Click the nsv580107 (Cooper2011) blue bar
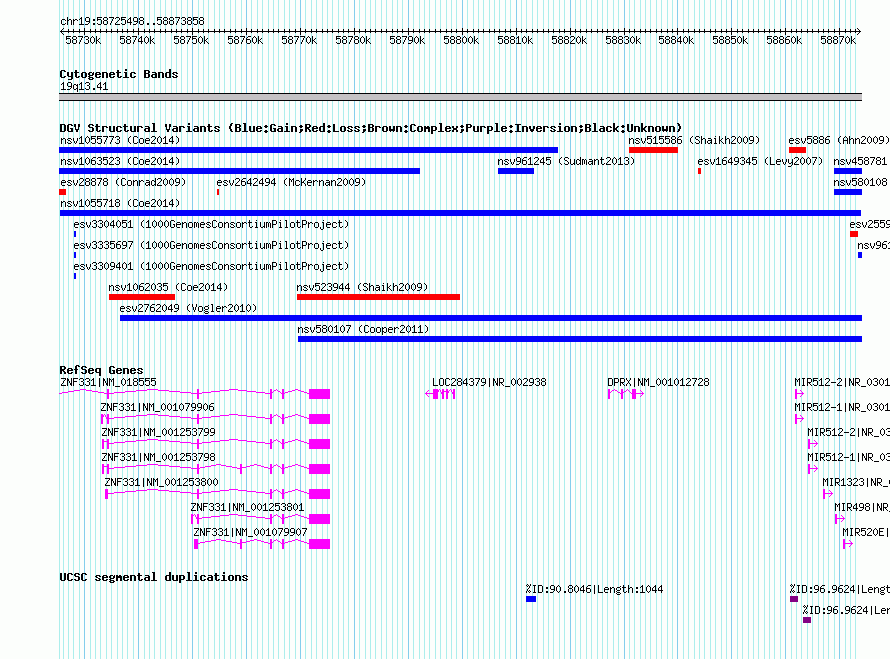 pos(580,339)
